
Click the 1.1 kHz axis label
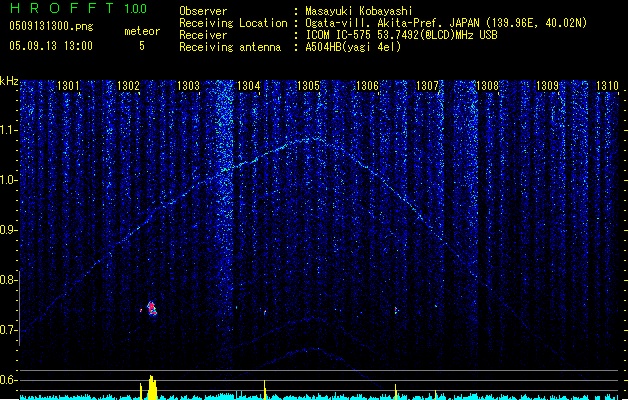click(x=9, y=130)
